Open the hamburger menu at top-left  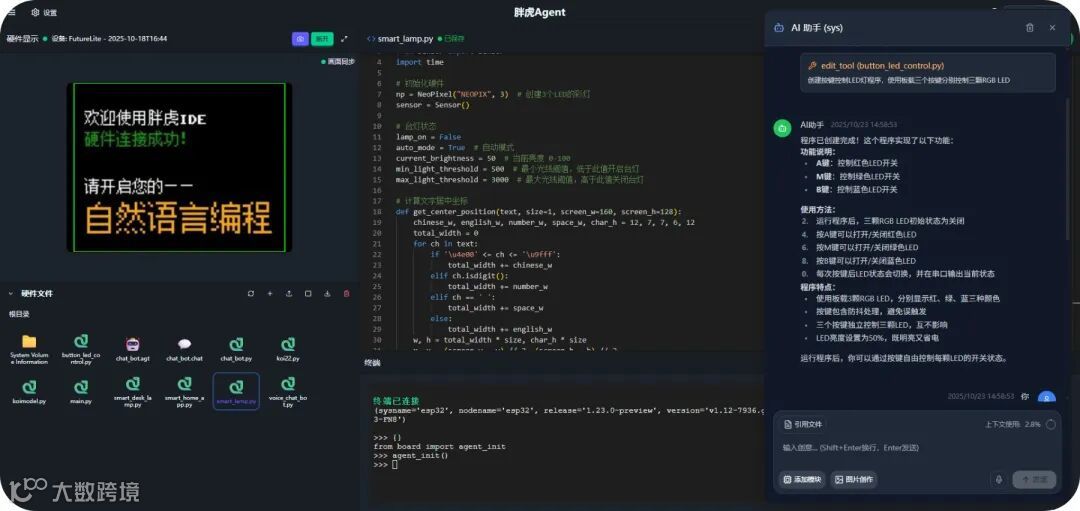click(12, 12)
